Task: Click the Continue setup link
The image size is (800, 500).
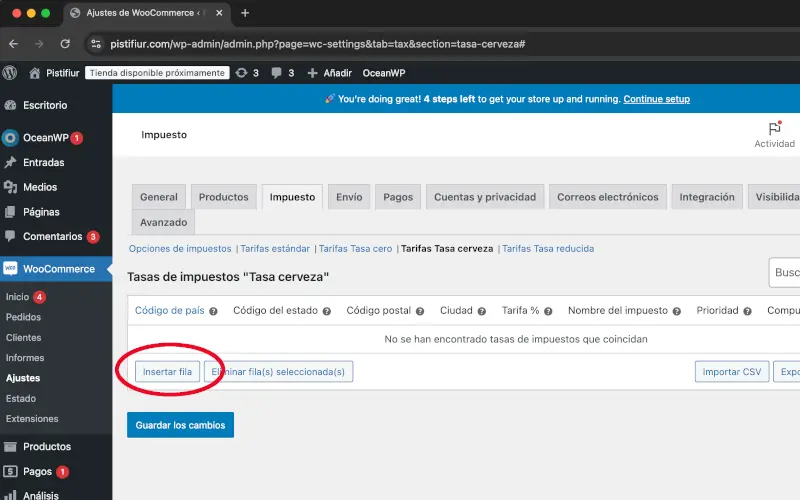Action: 657,99
